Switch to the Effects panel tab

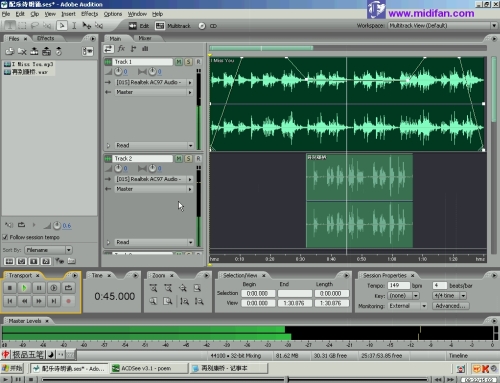[x=45, y=38]
